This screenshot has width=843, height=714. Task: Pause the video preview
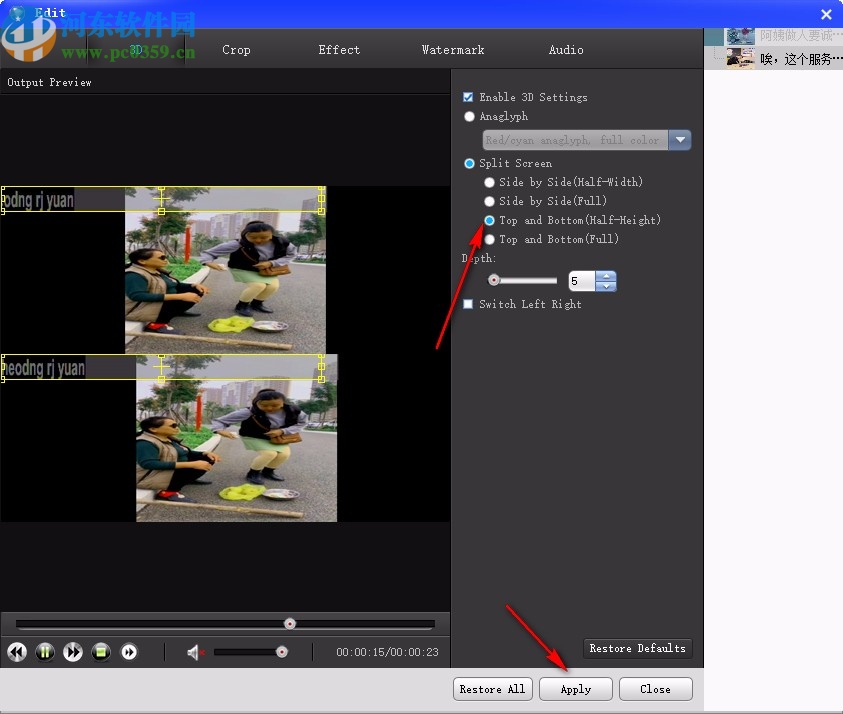pyautogui.click(x=45, y=652)
